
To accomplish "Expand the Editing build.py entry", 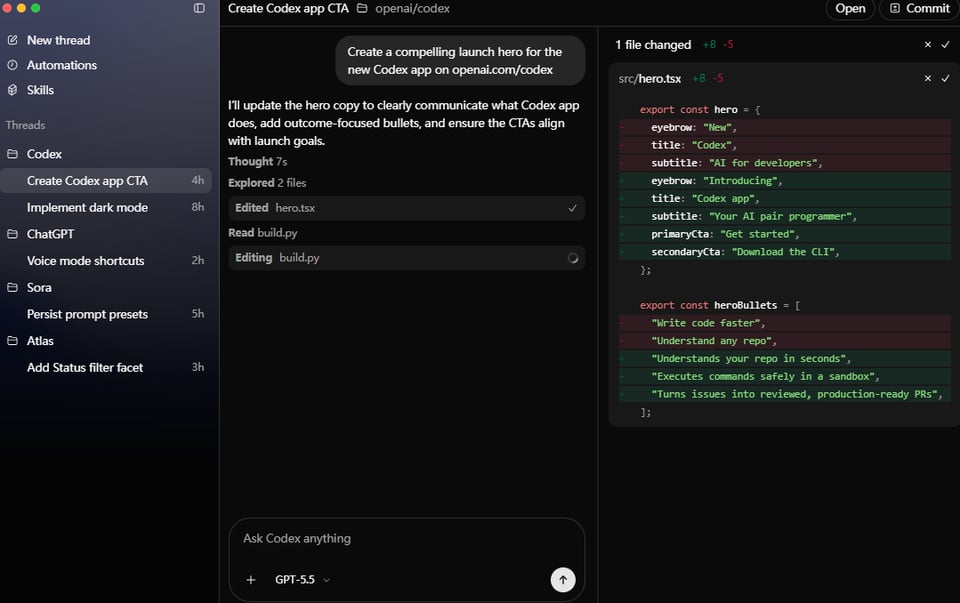I will (407, 258).
